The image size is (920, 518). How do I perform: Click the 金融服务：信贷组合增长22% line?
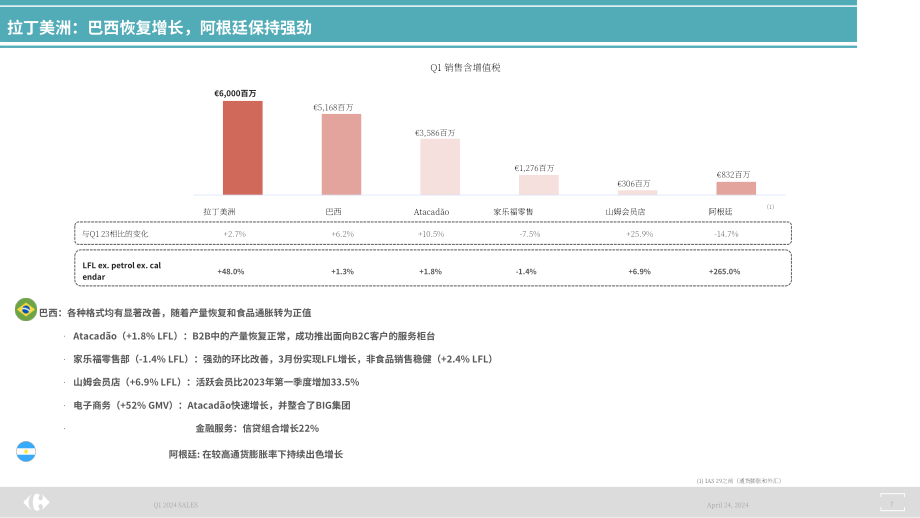click(x=257, y=428)
